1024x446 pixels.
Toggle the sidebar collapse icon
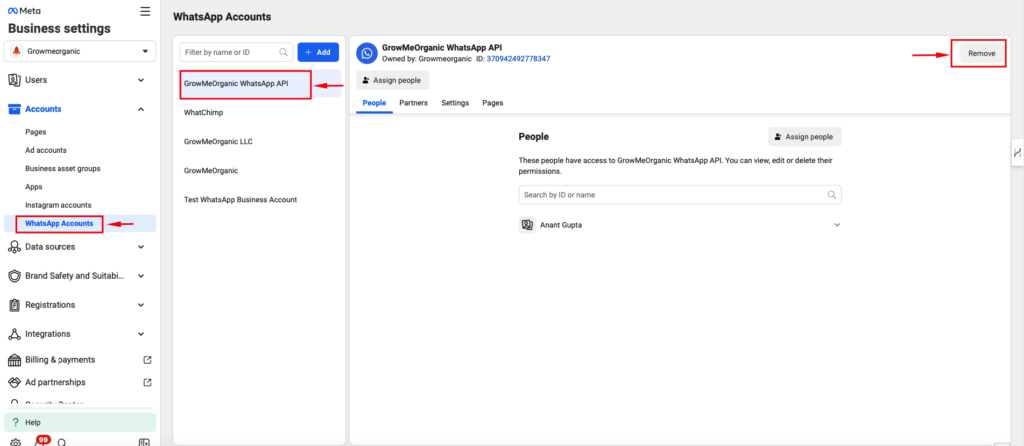tap(145, 442)
